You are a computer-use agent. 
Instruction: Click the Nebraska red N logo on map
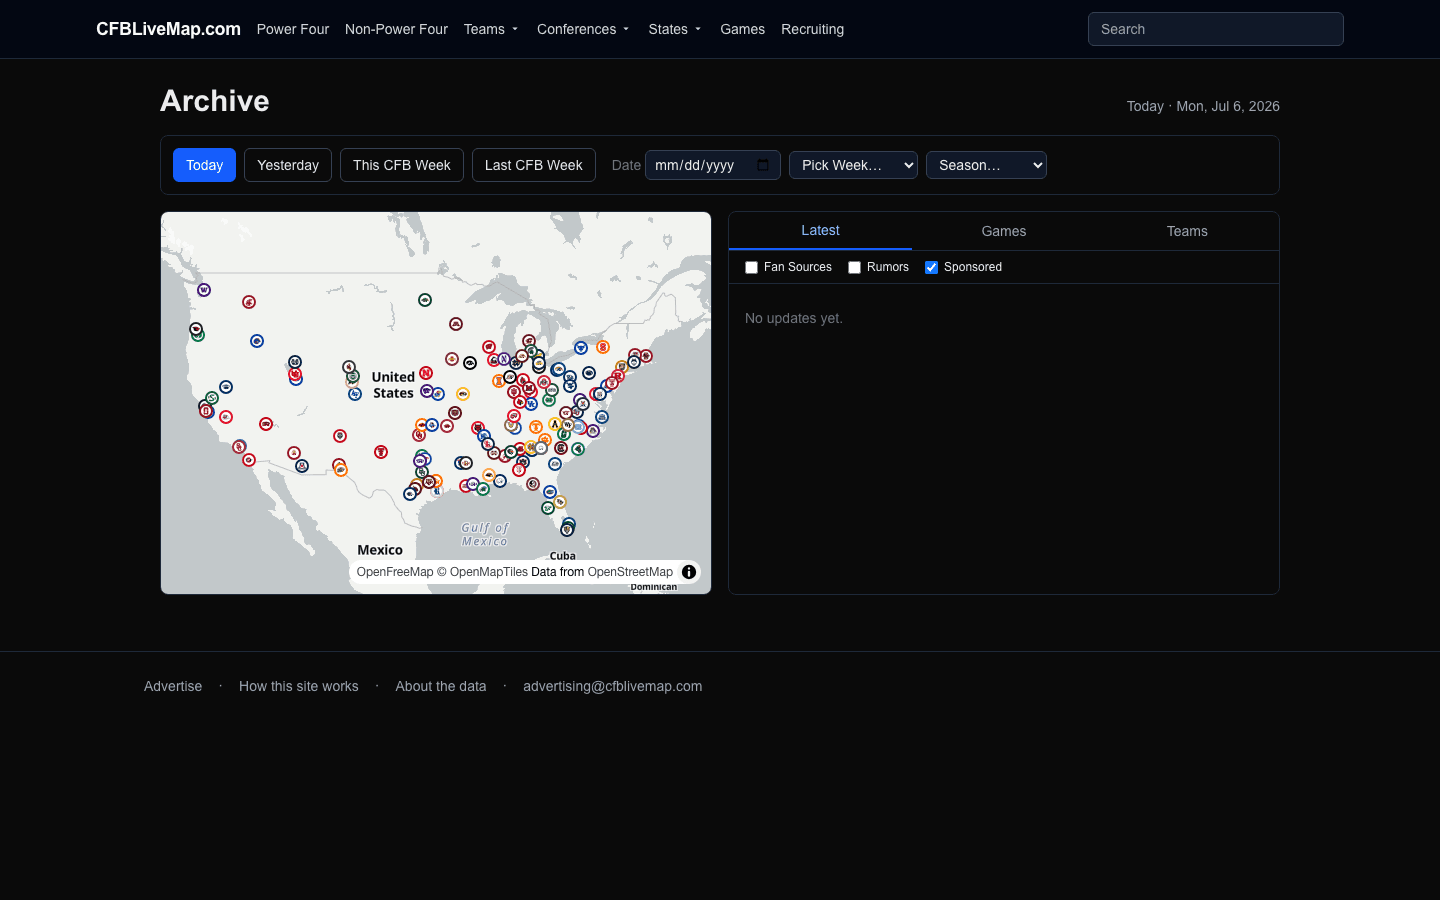pos(426,373)
